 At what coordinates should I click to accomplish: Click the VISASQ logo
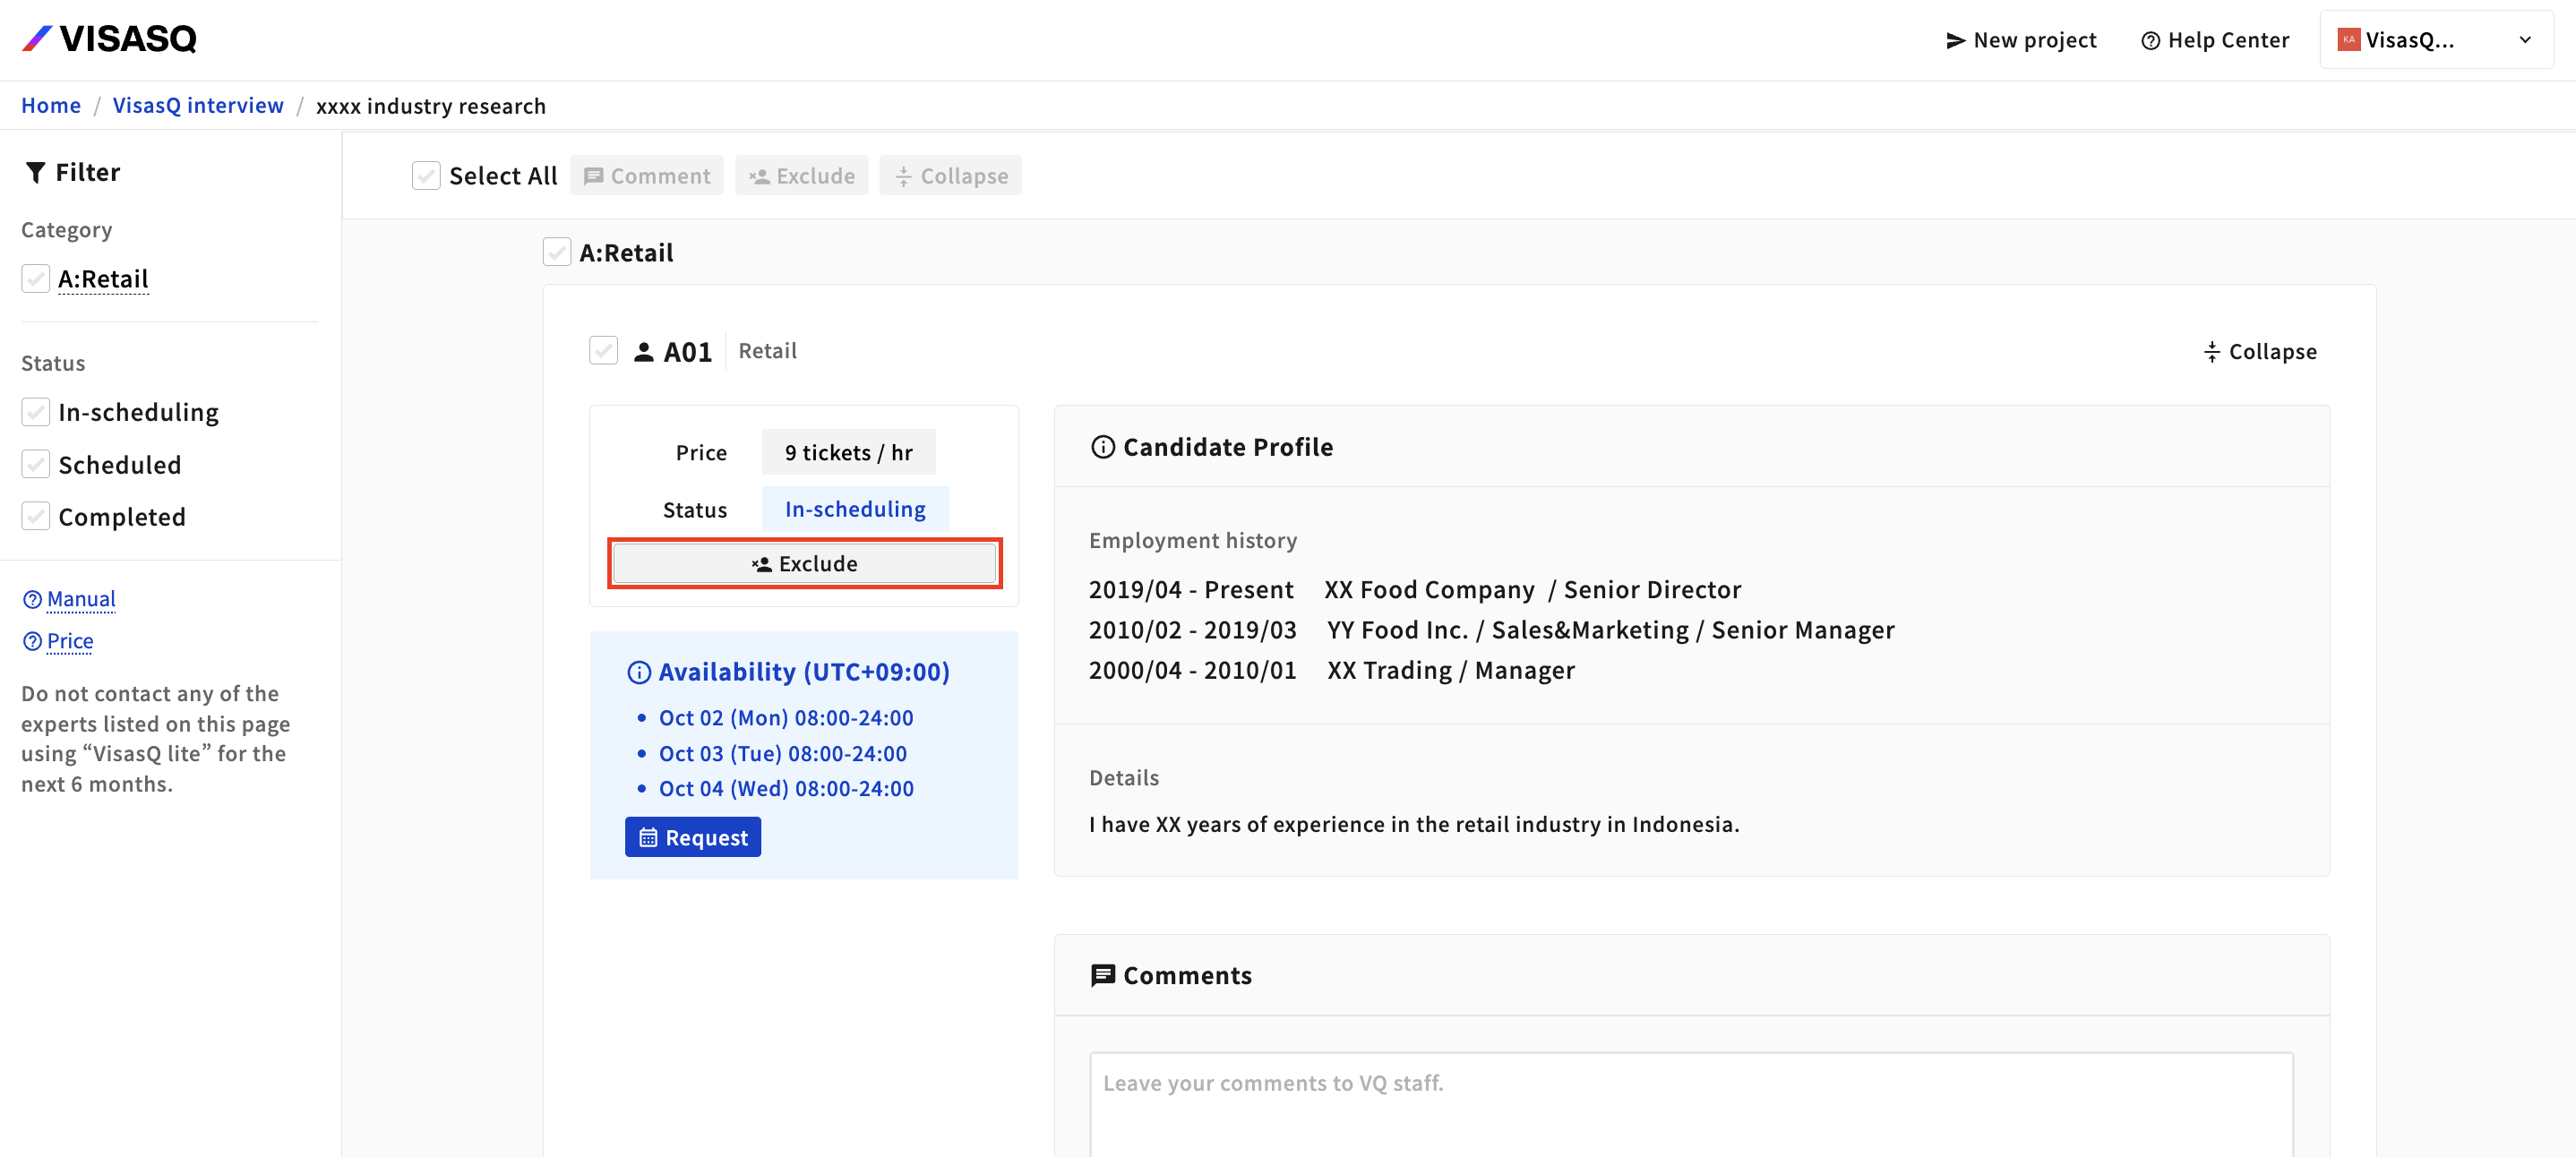109,39
